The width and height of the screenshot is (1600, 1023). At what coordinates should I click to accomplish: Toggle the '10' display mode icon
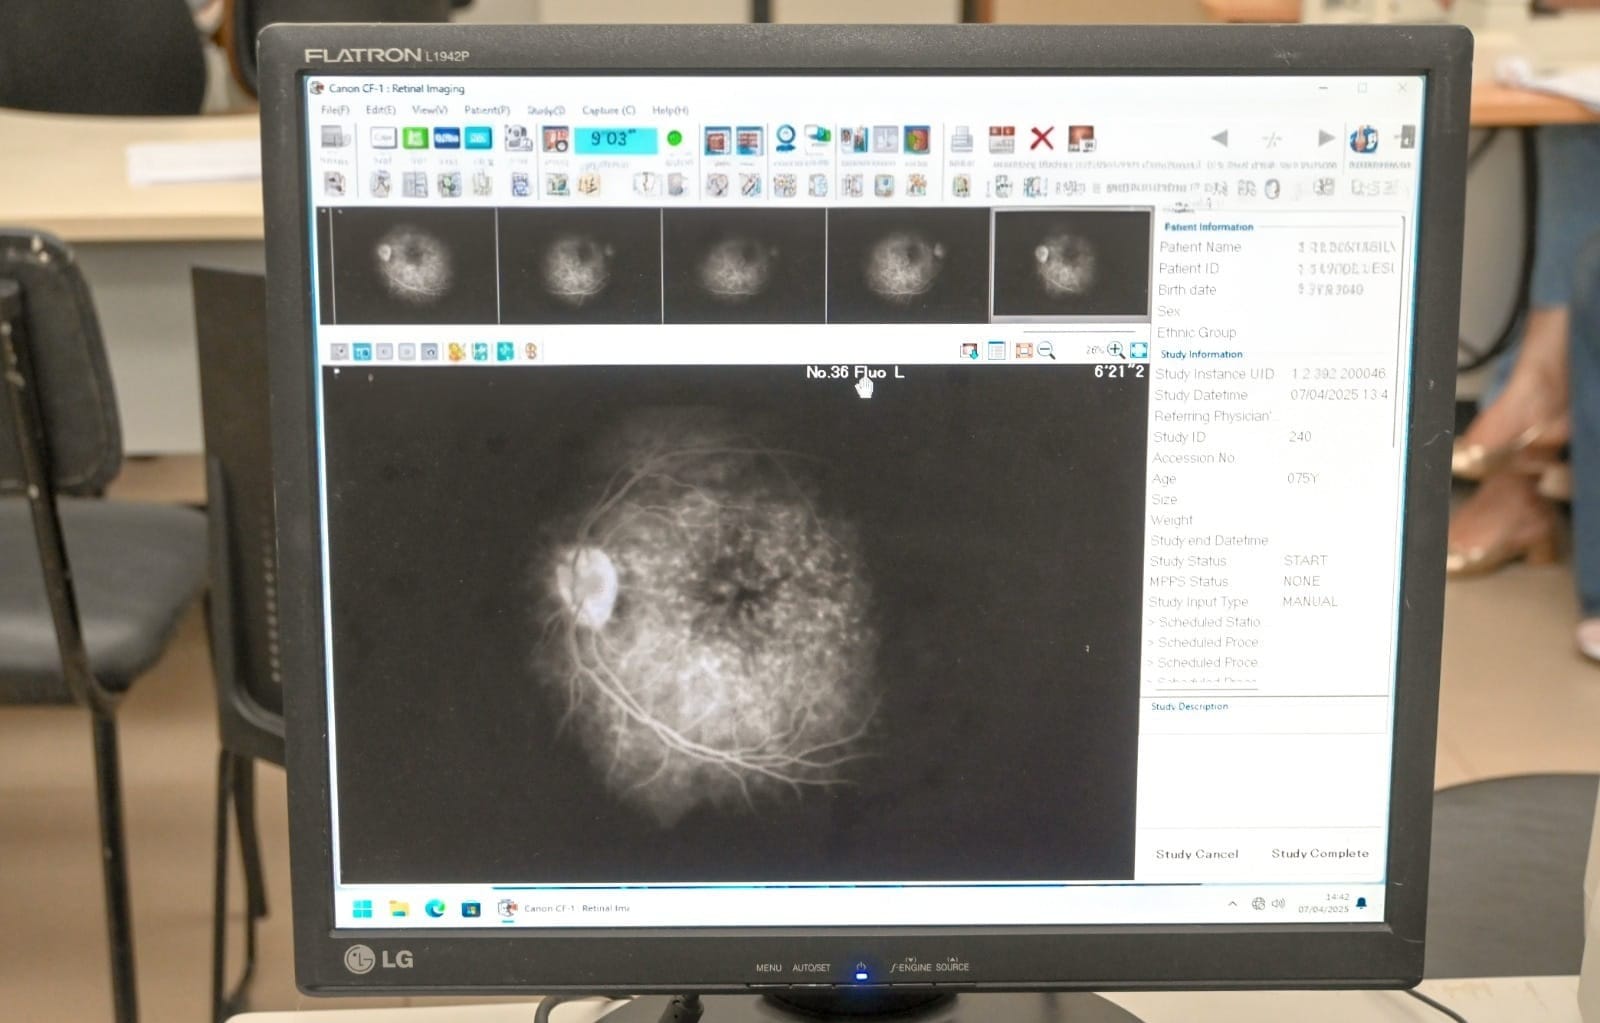(x=361, y=352)
